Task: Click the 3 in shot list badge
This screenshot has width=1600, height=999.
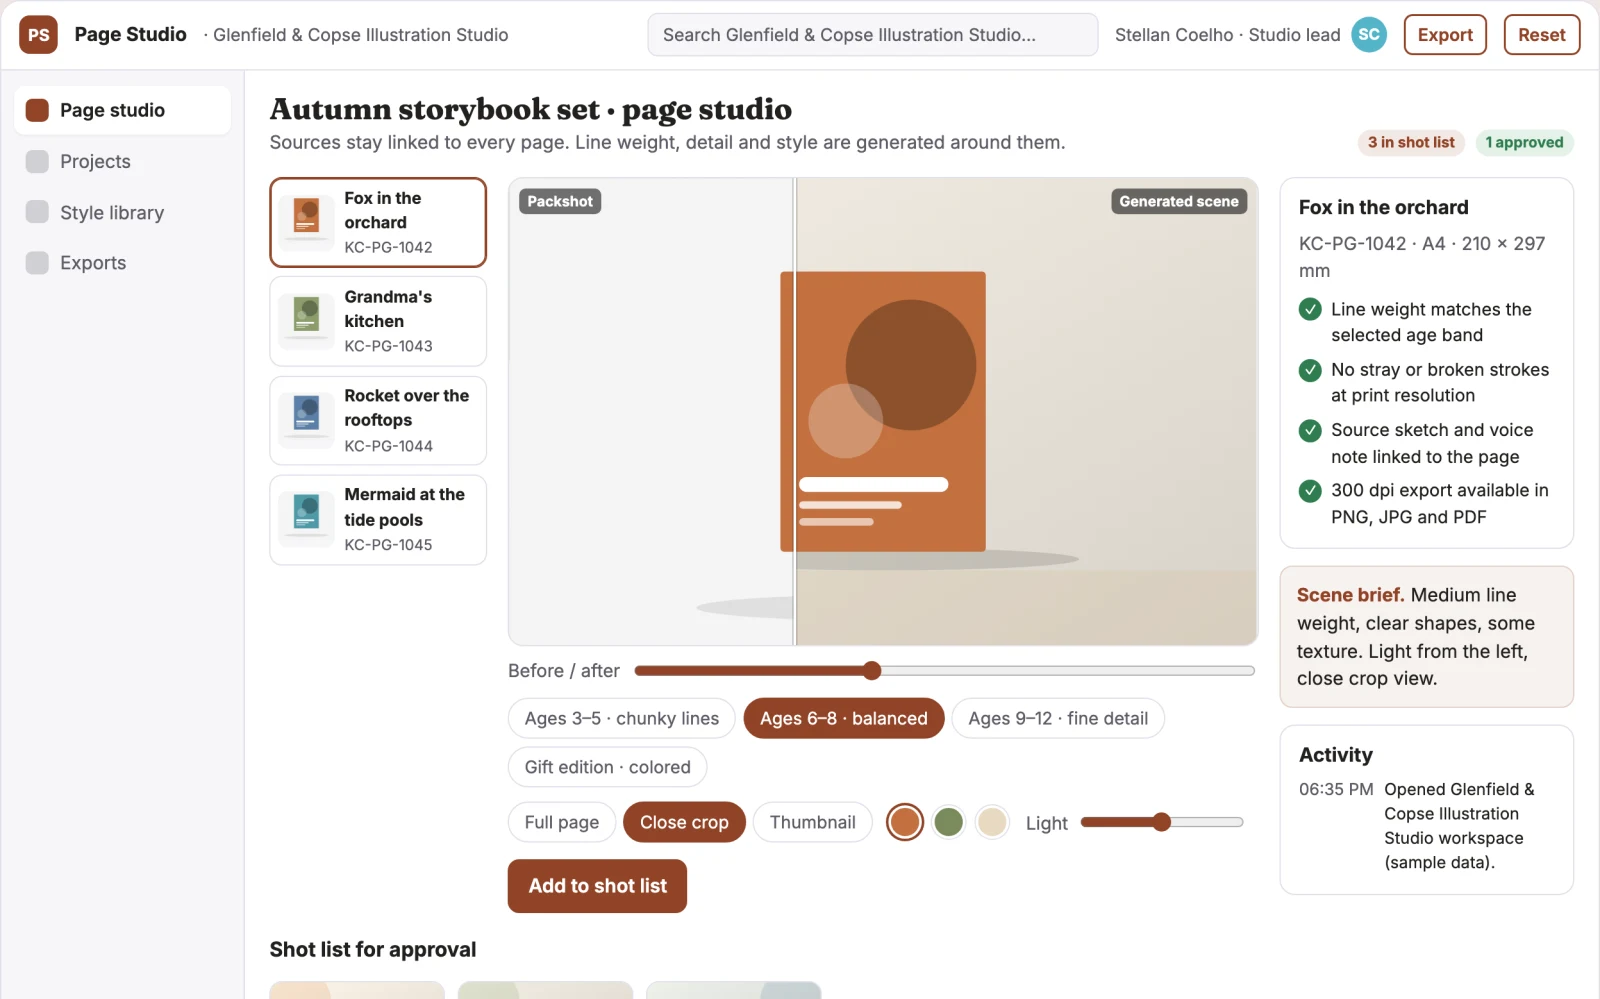Action: 1411,143
